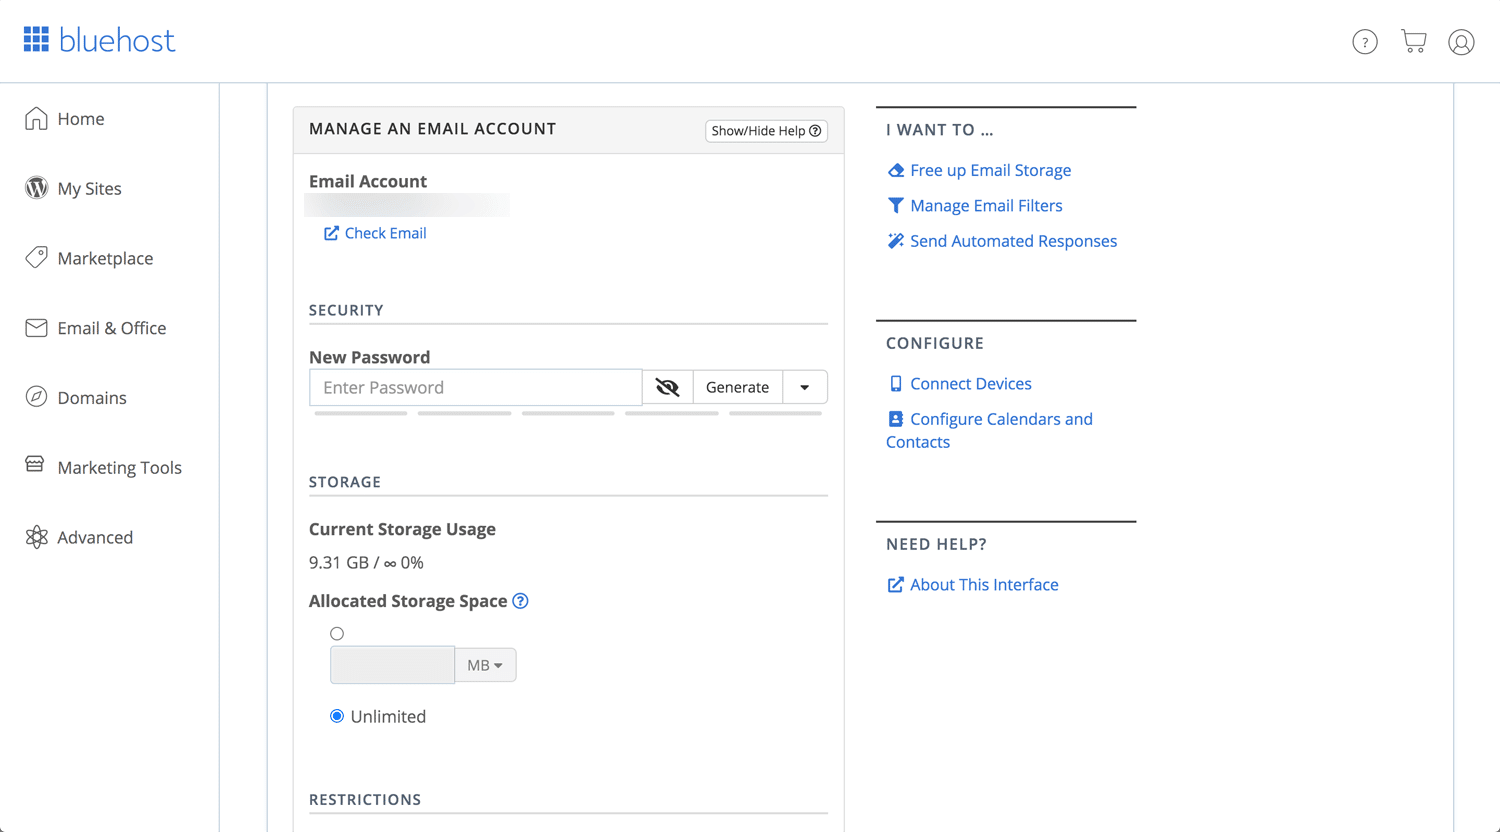Screen dimensions: 1500x832
Task: Click the storefront icon beside Marketing Tools
Action: coord(35,464)
